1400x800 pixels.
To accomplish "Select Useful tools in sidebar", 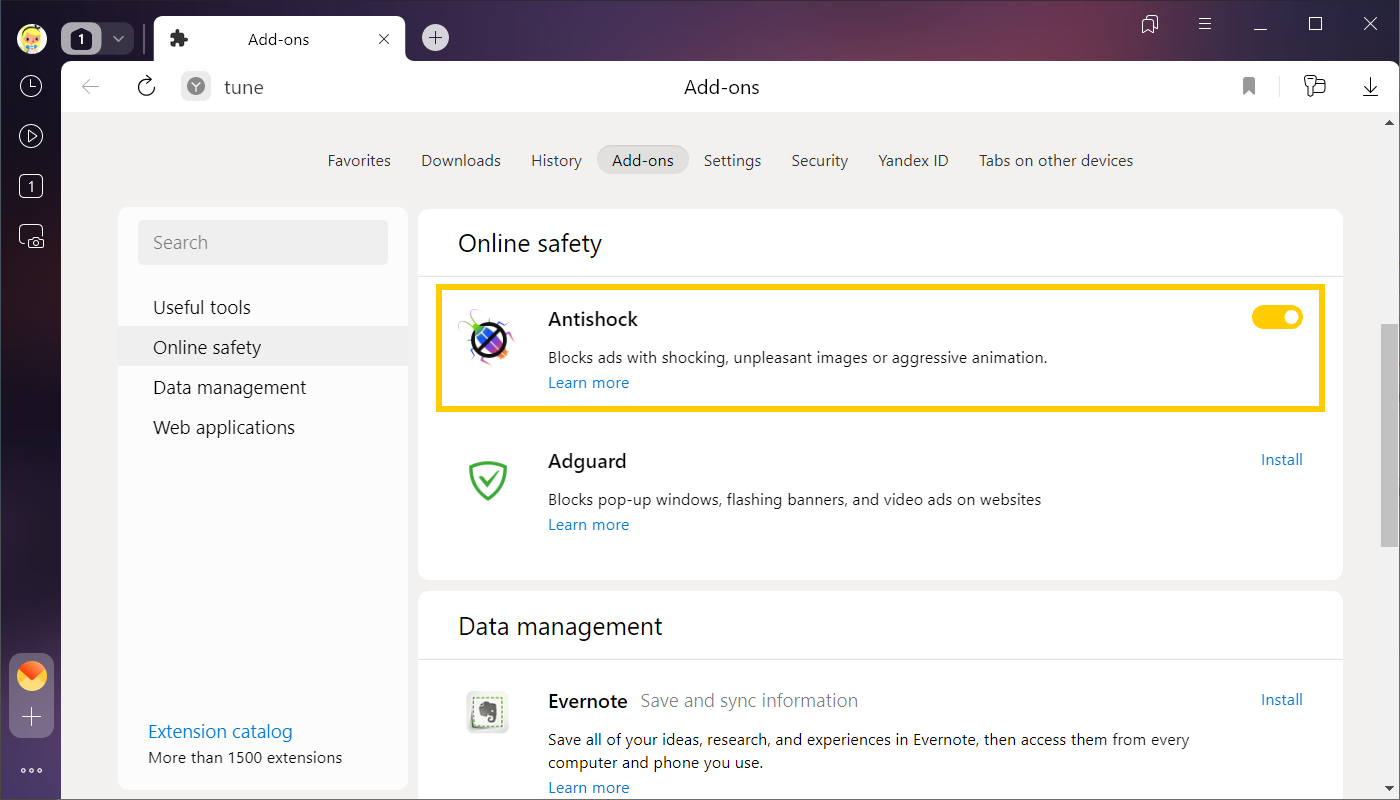I will (x=263, y=307).
